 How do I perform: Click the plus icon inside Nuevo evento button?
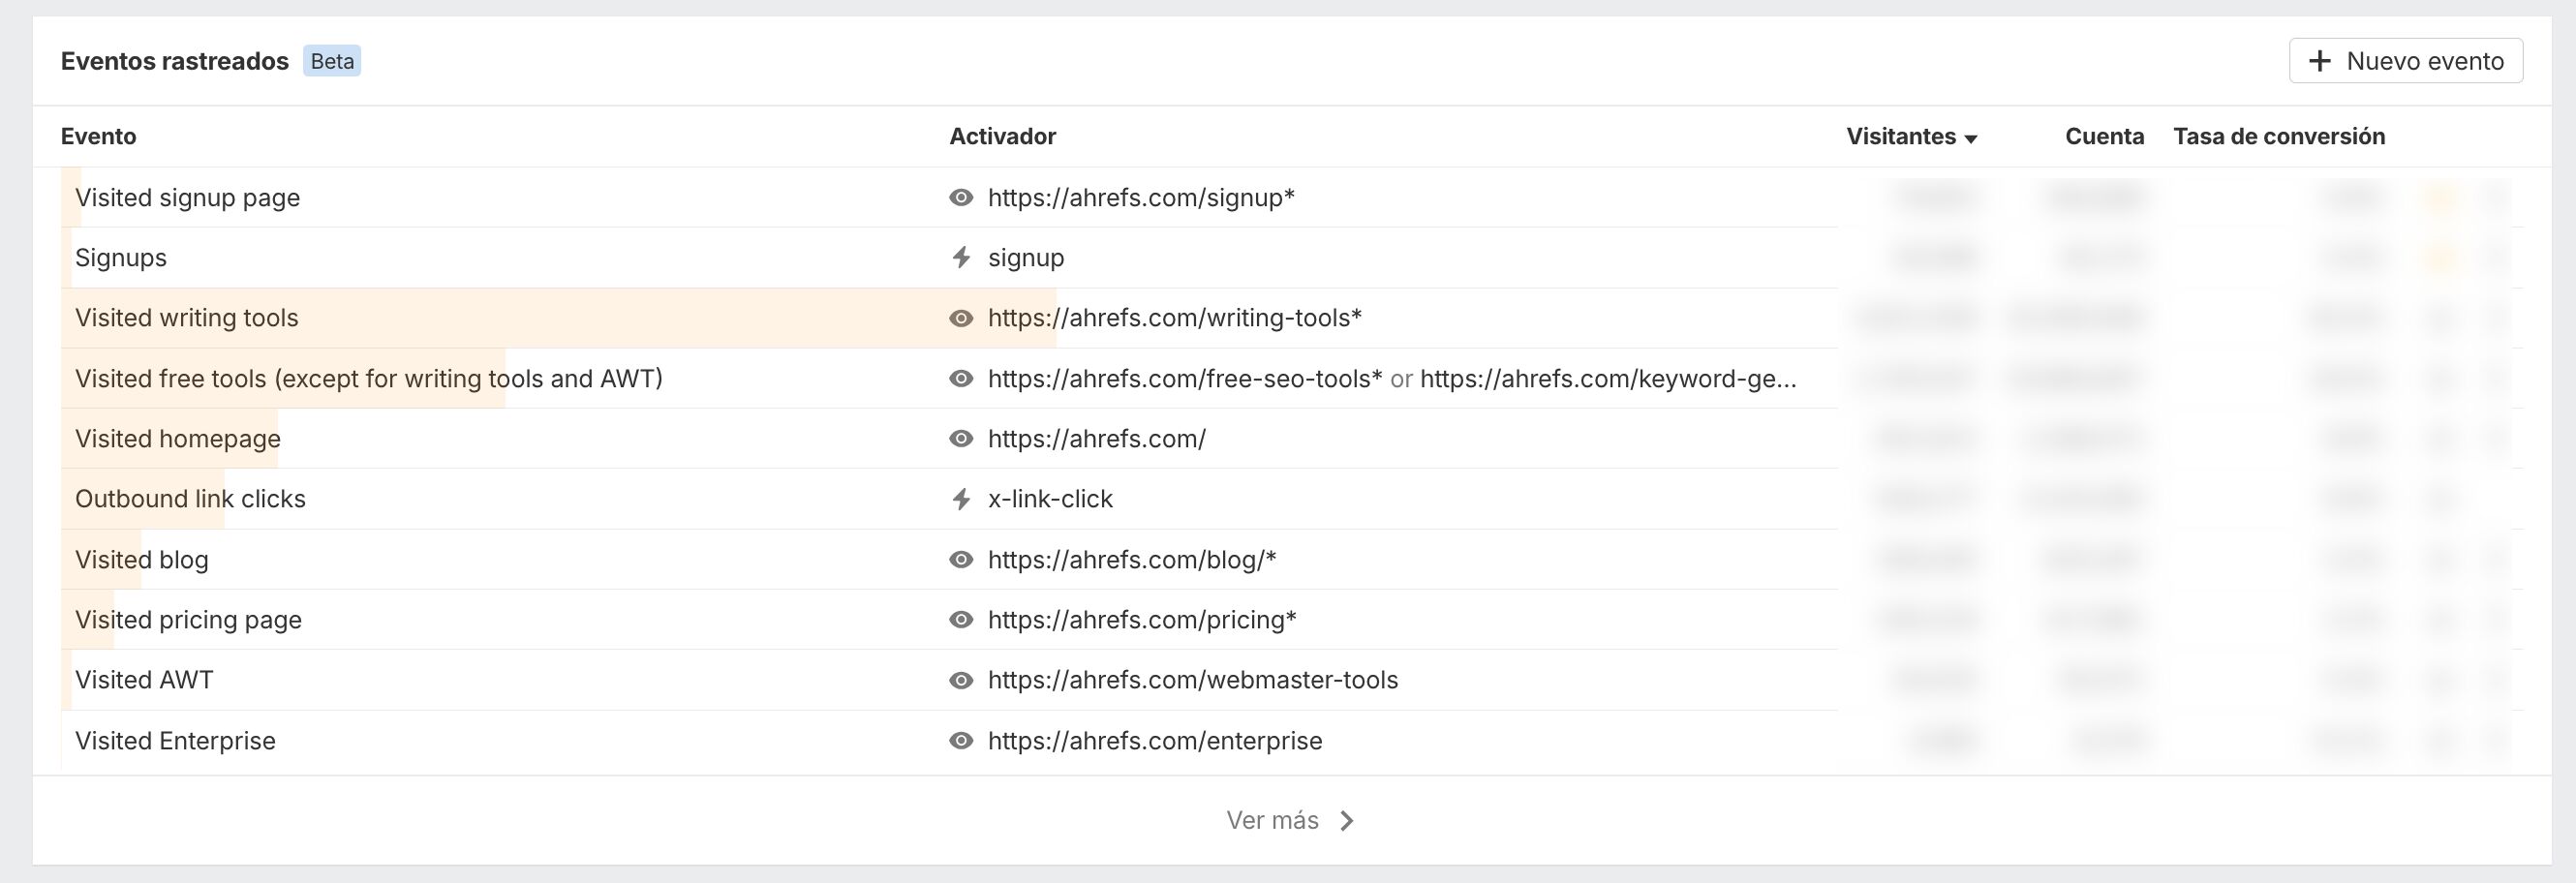[x=2322, y=60]
